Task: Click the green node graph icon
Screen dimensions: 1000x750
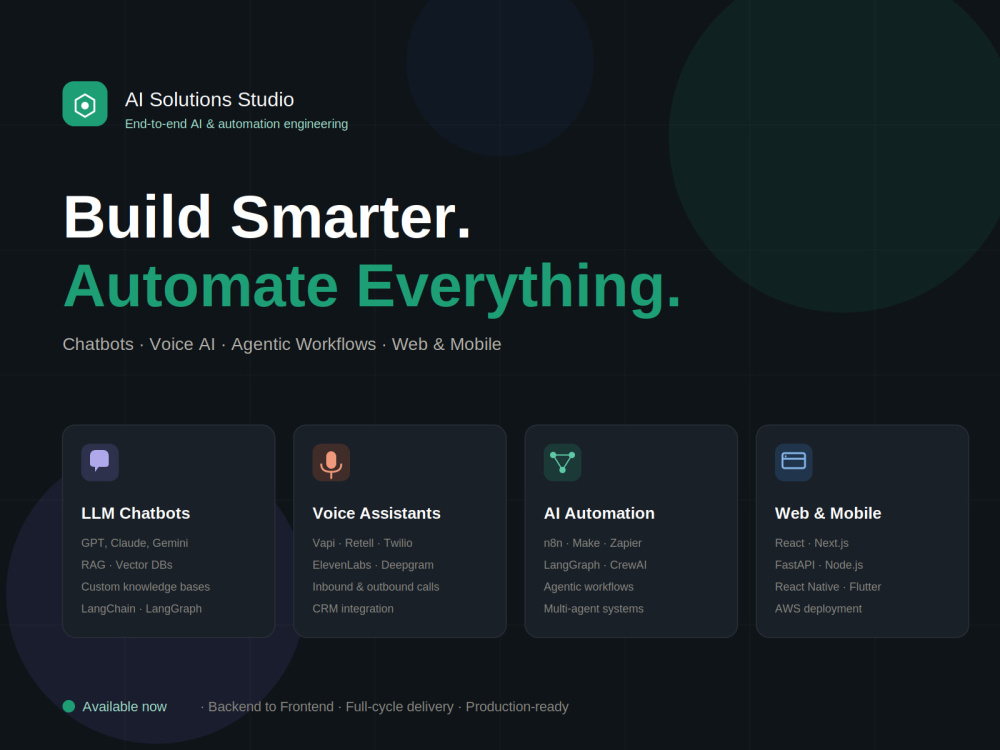Action: click(x=562, y=462)
